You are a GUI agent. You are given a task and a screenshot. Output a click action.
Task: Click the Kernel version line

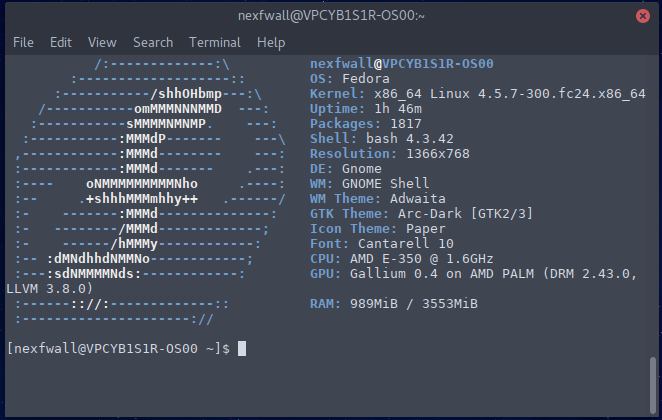[x=477, y=93]
